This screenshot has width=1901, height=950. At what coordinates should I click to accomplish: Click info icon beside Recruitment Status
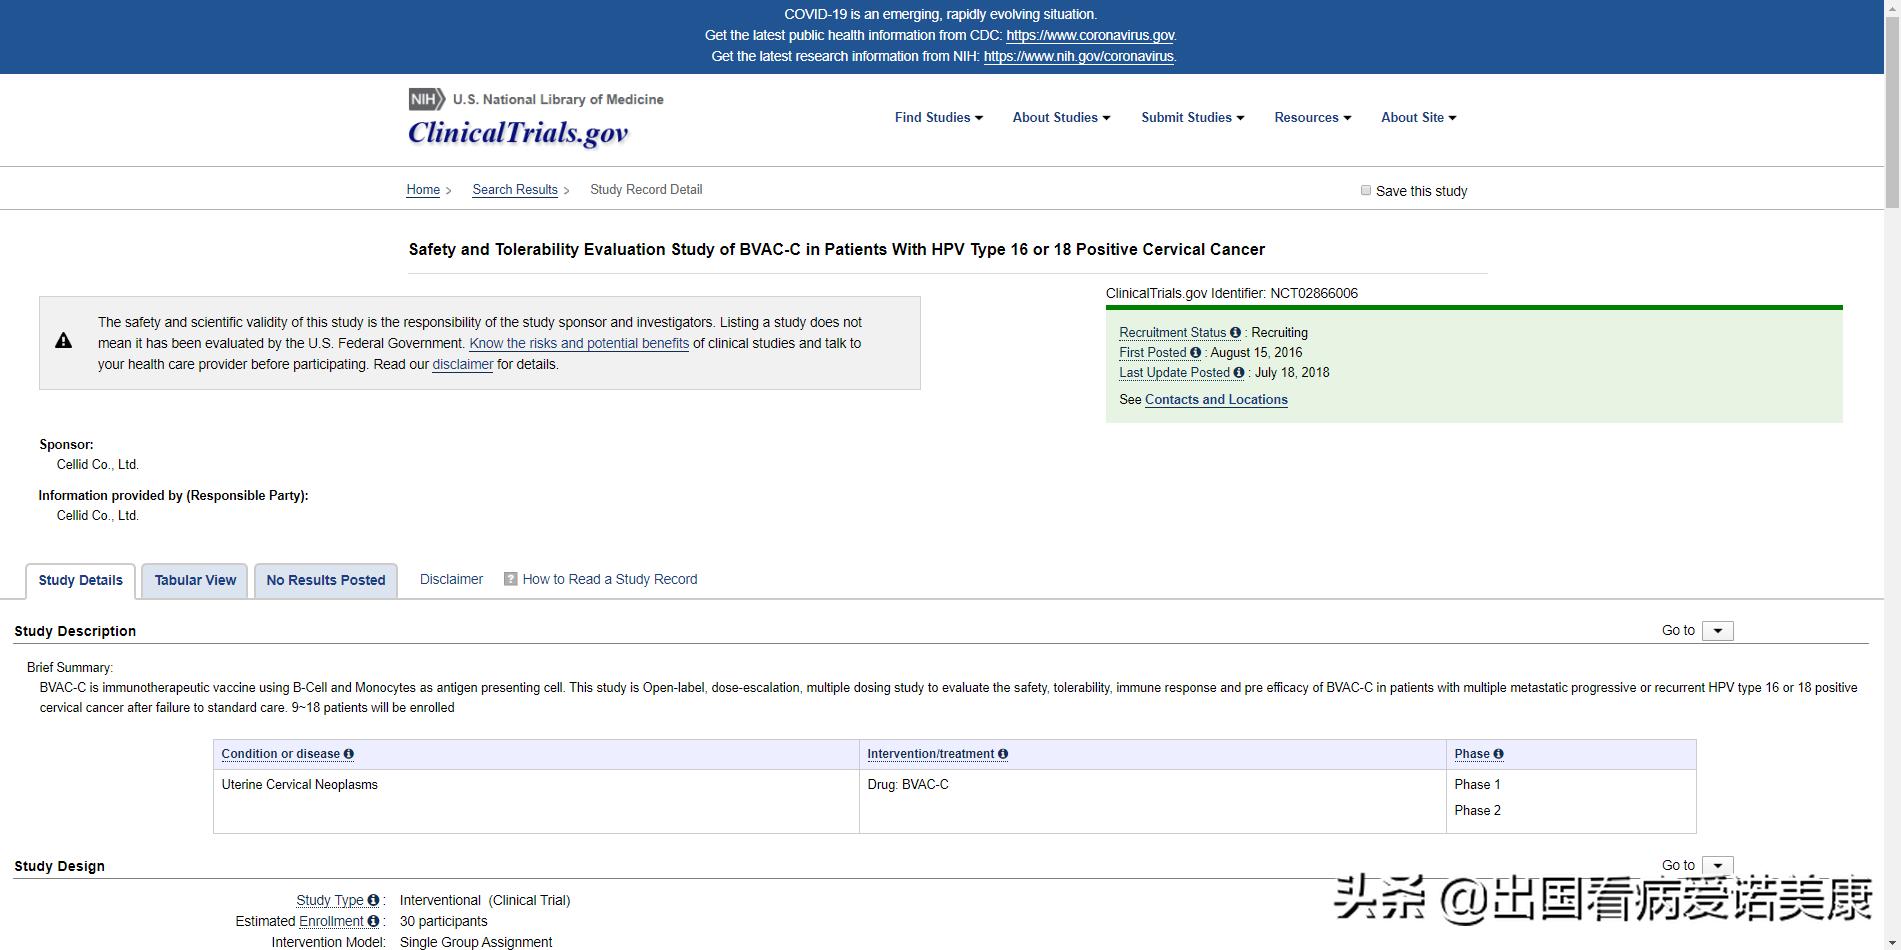point(1235,333)
